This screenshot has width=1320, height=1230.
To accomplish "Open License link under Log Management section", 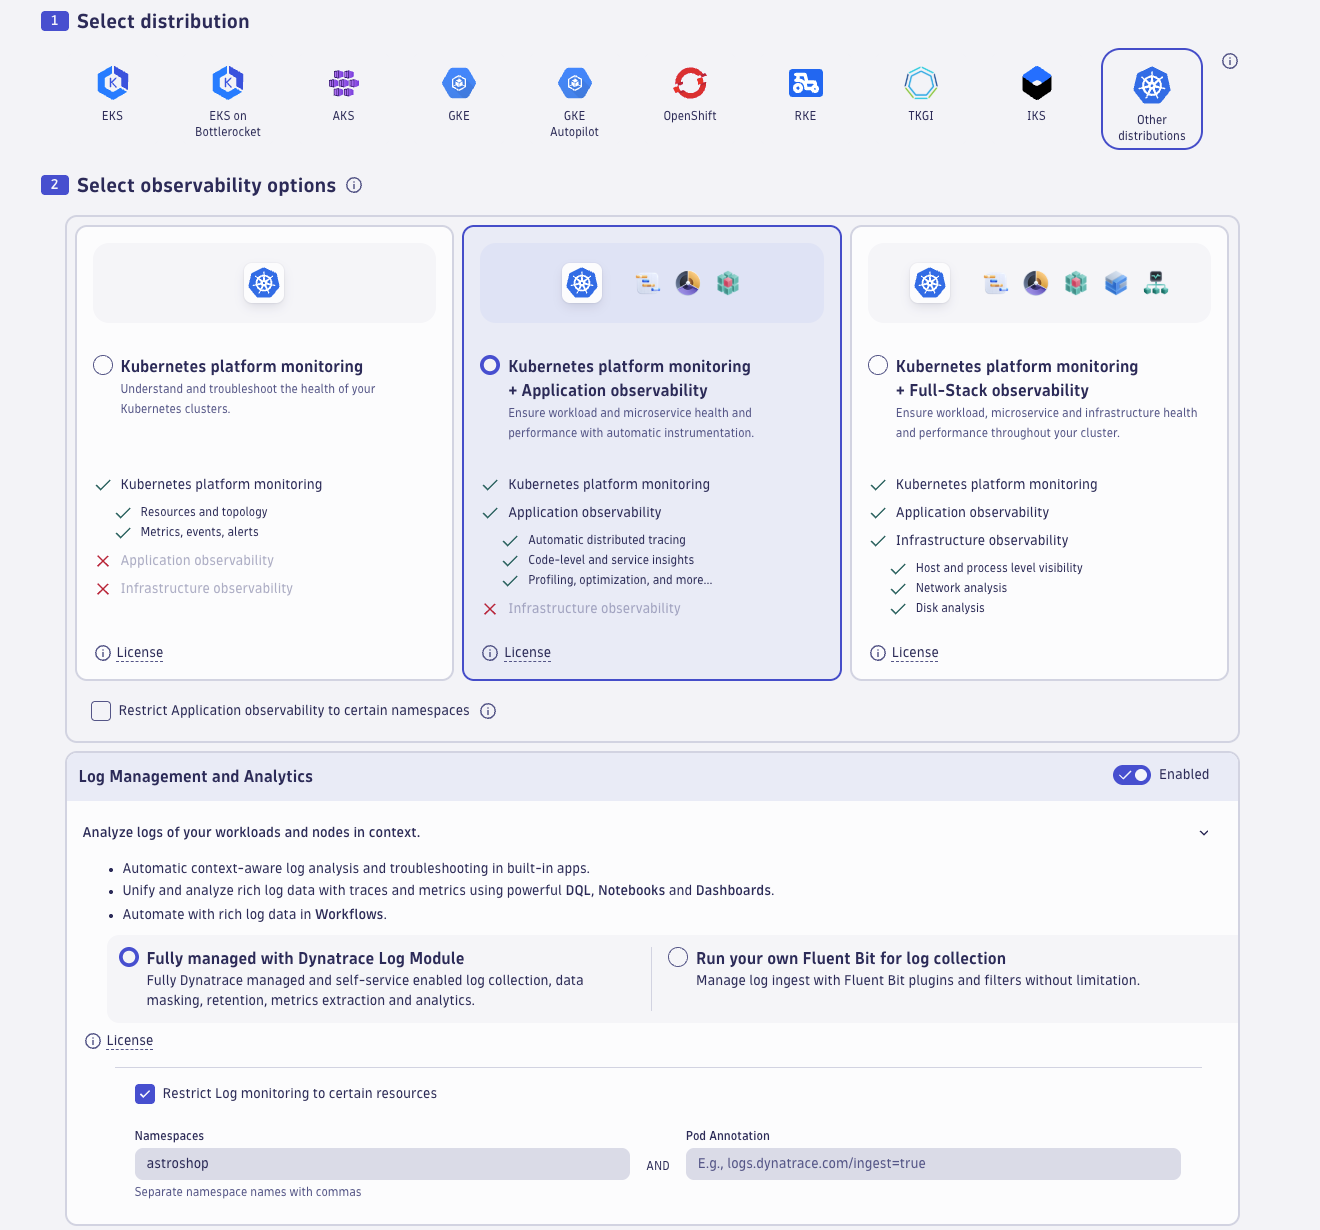I will pos(130,1041).
